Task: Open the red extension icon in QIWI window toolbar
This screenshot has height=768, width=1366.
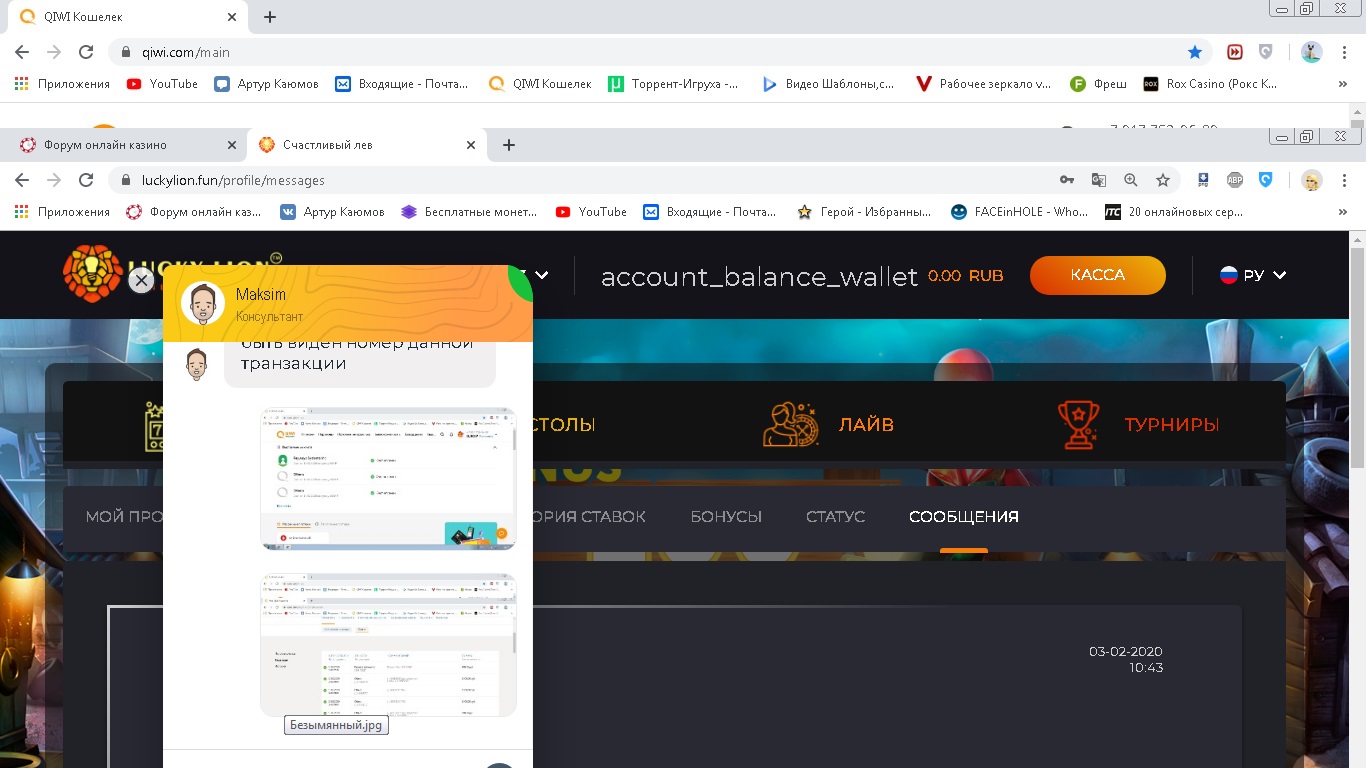Action: 1236,52
